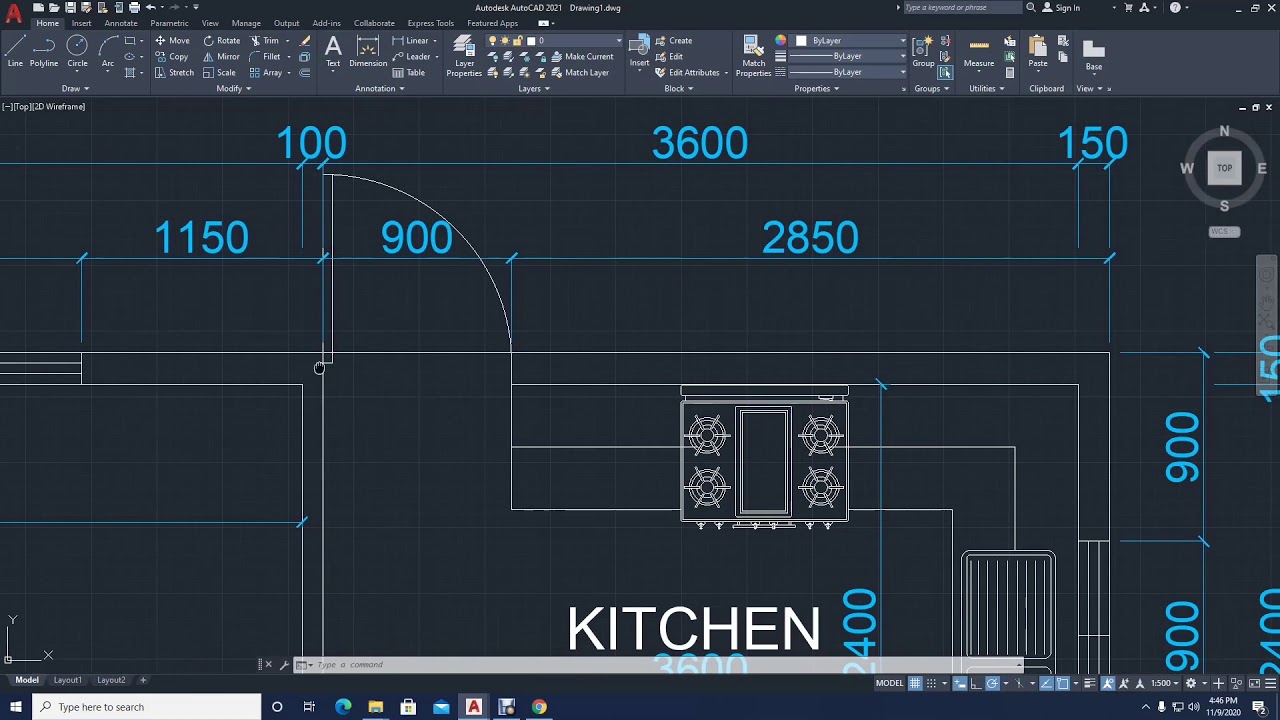Toggle 2D object snap in status bar
The width and height of the screenshot is (1280, 720).
pyautogui.click(x=1063, y=683)
